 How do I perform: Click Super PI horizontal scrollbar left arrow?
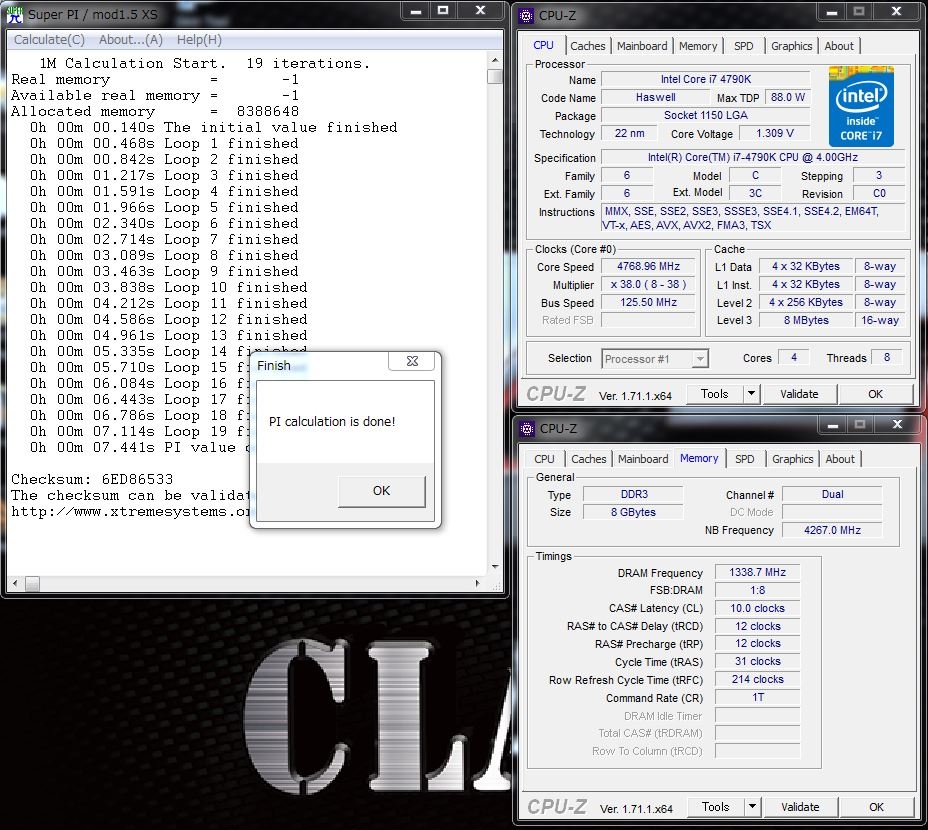pos(15,584)
